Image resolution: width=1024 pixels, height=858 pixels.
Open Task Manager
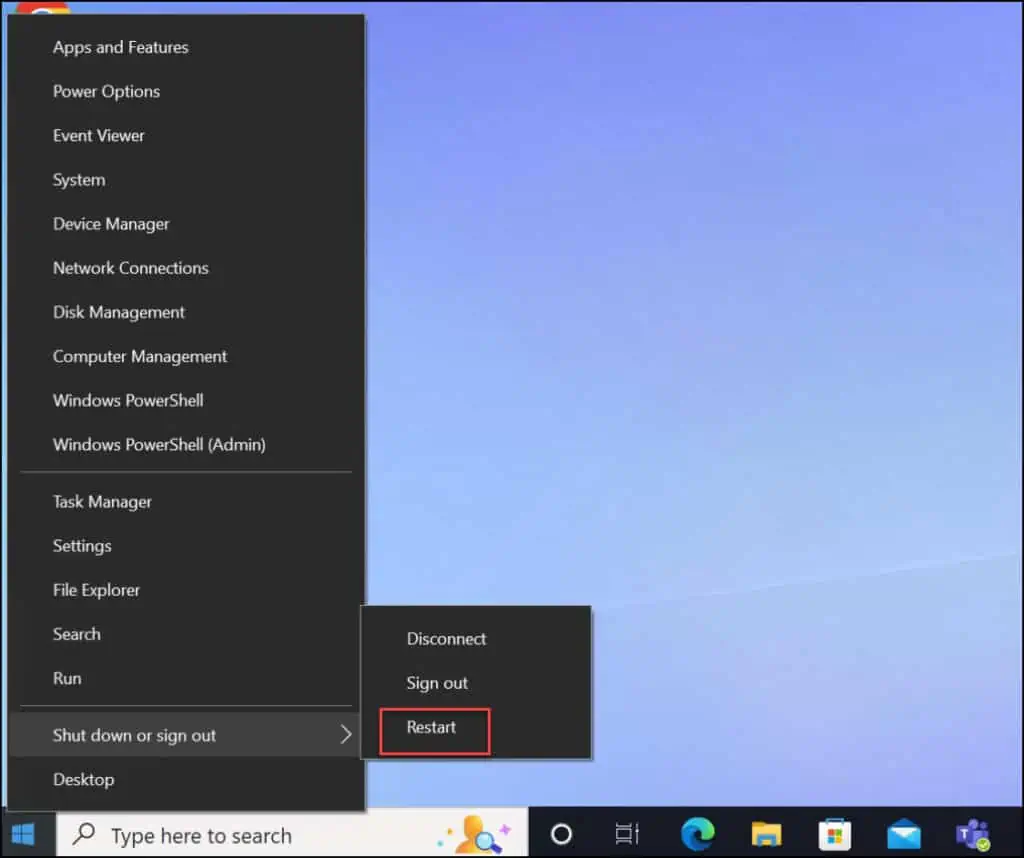(185, 501)
